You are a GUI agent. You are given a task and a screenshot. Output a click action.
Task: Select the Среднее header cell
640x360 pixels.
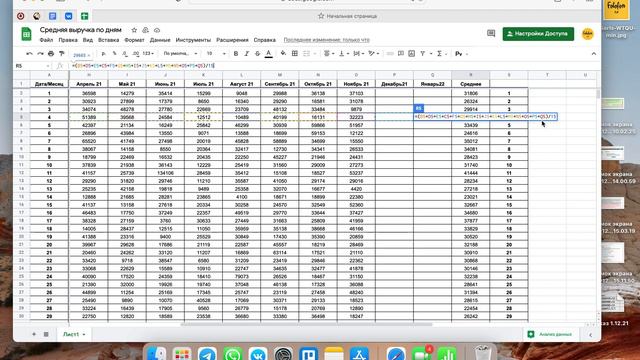click(470, 84)
